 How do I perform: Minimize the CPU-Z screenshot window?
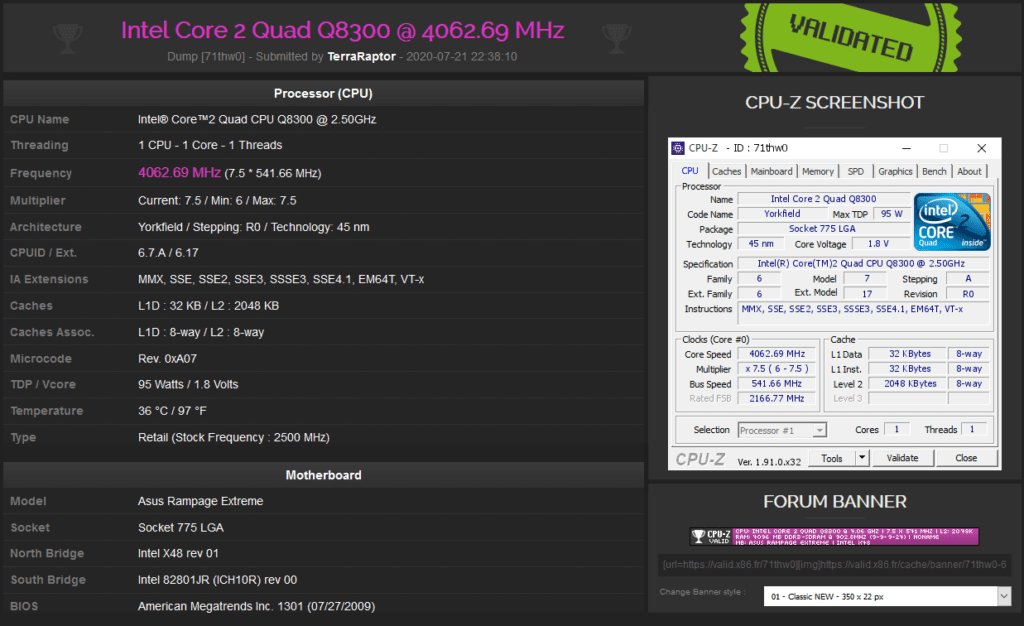(906, 148)
